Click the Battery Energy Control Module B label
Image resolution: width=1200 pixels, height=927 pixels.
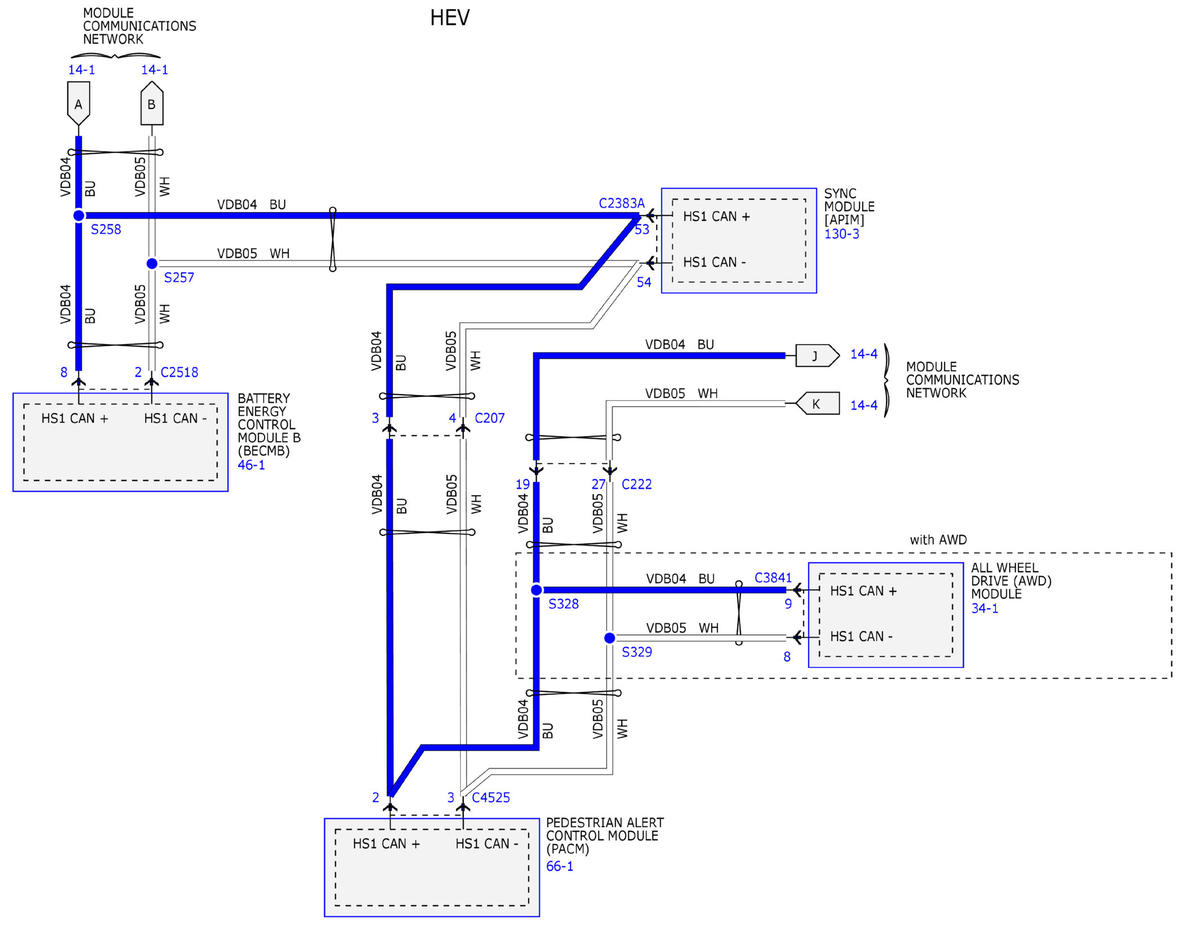[270, 424]
